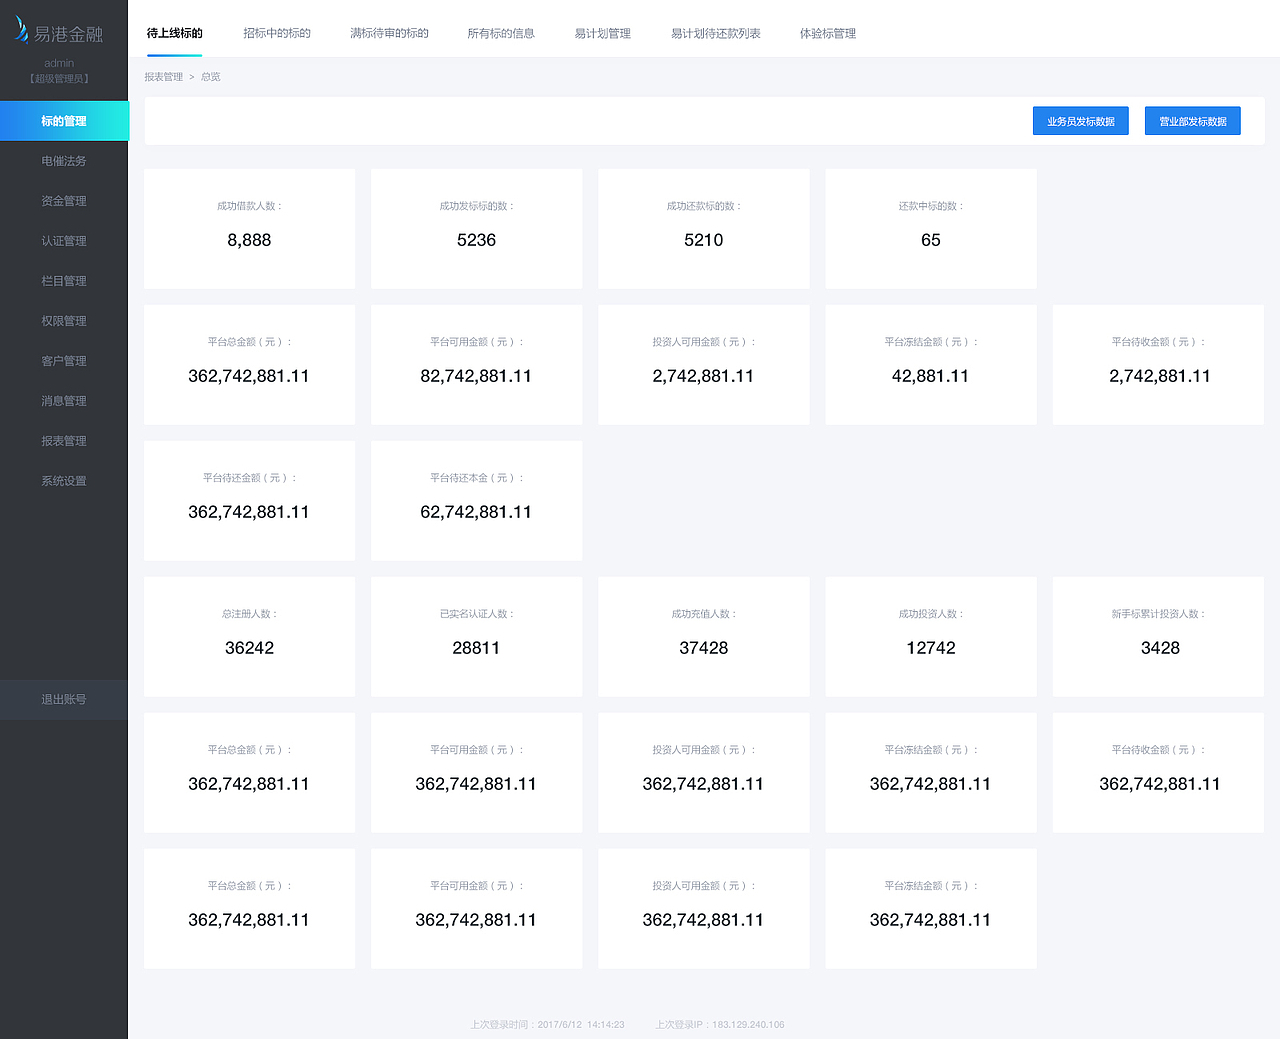This screenshot has width=1280, height=1039.
Task: Click the 平台待还本金 value 62,742,881.11
Action: coord(476,512)
